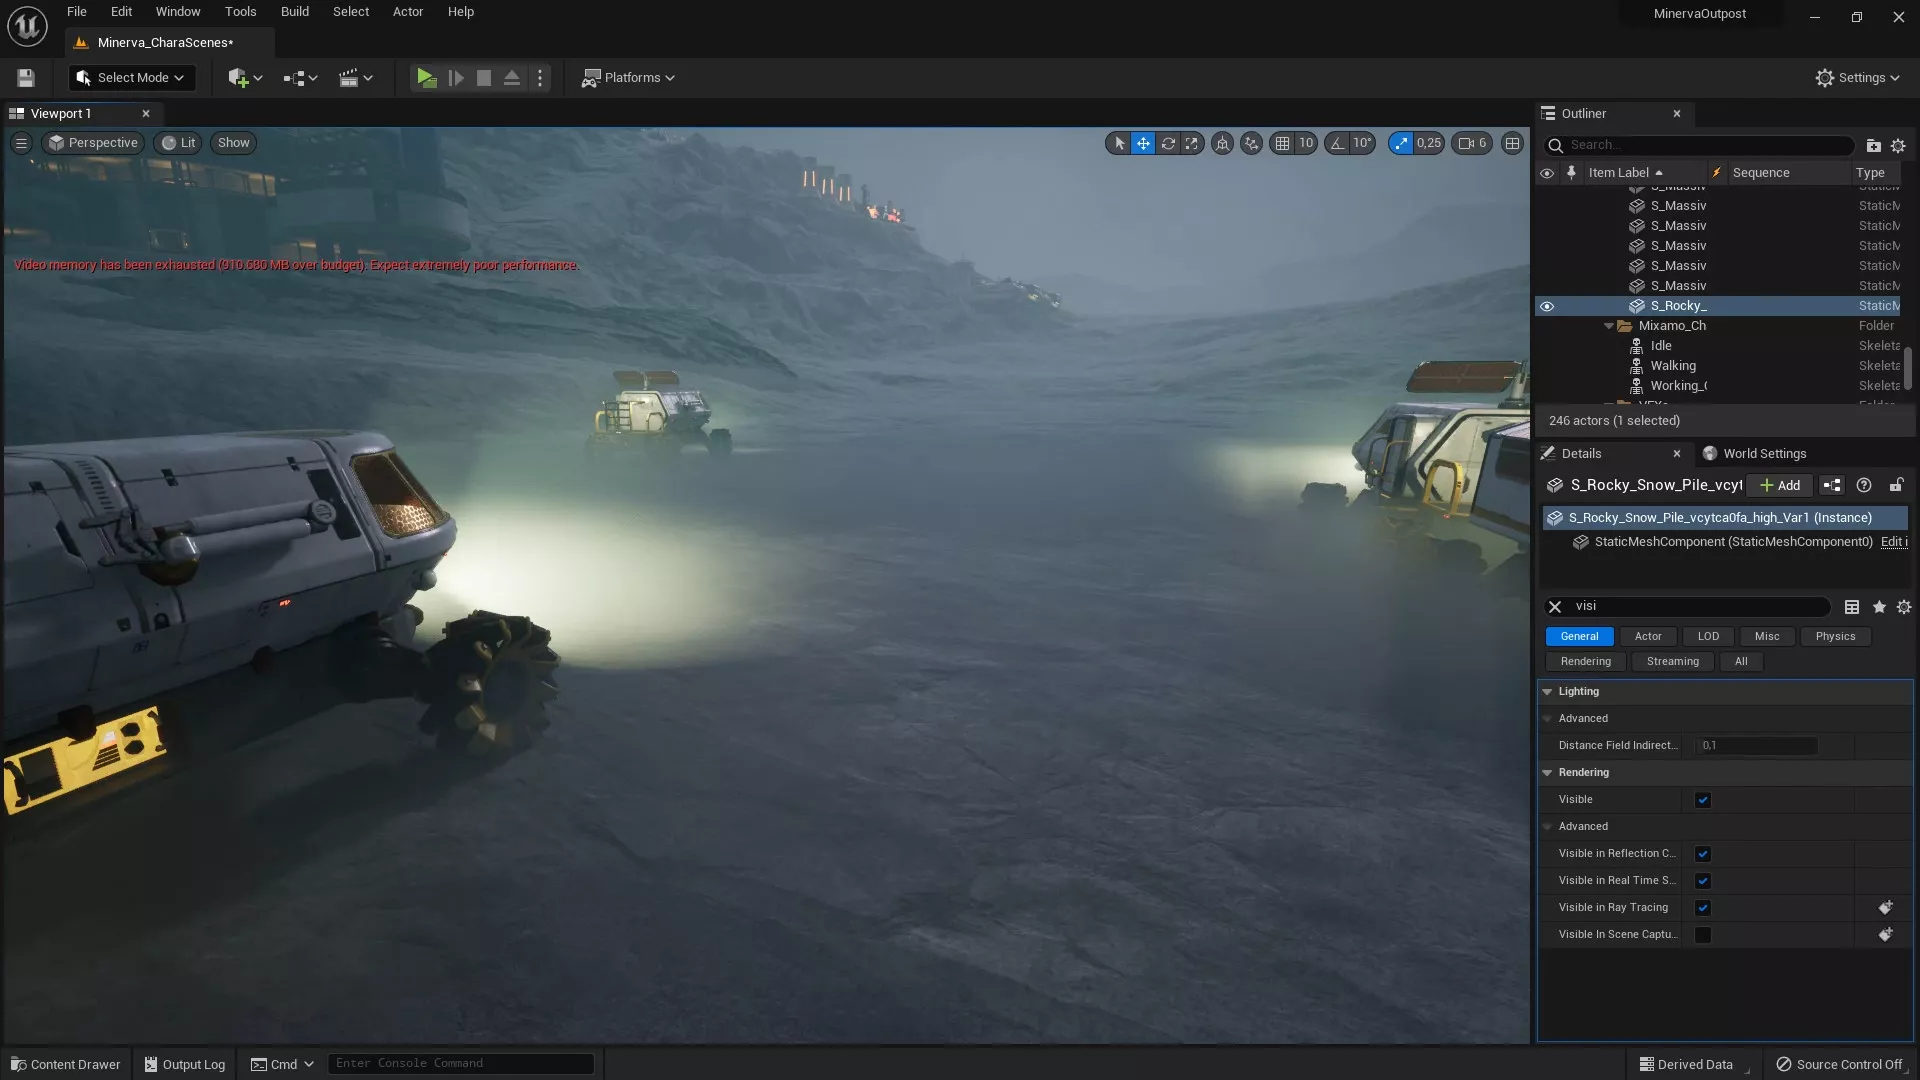
Task: Toggle grid snapping icon in viewport
Action: [x=1282, y=143]
